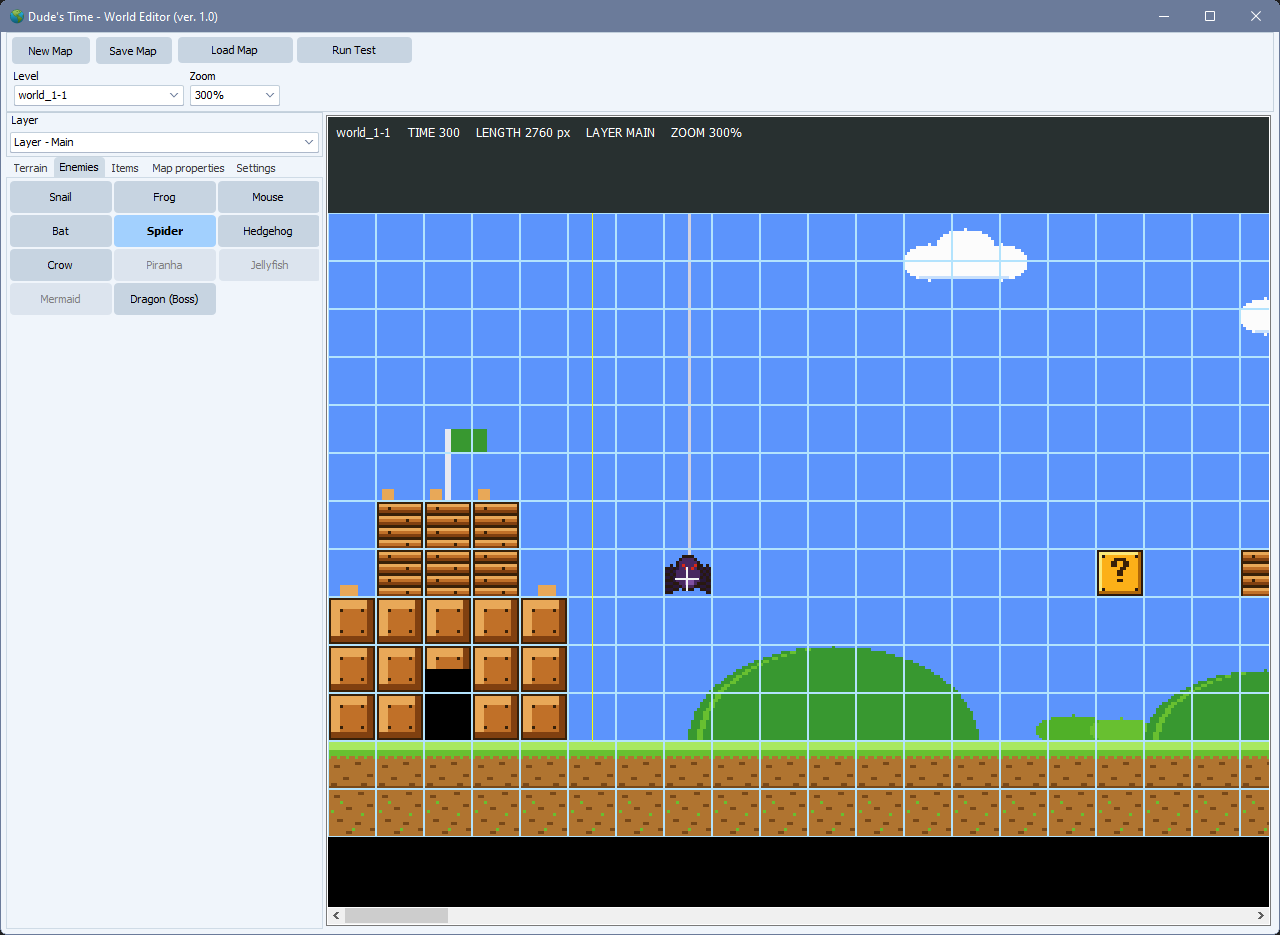Click the 'ZOOM 300%' status text

(706, 133)
